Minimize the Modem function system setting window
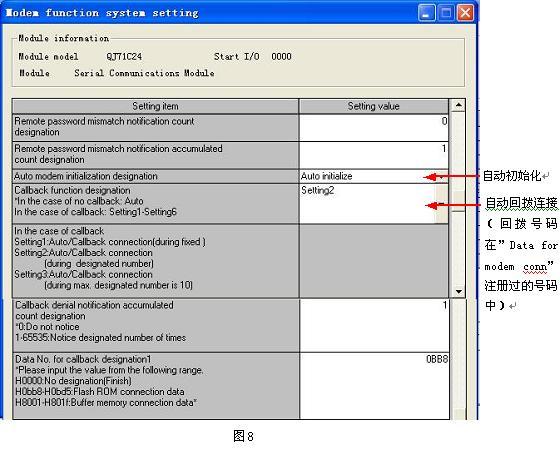This screenshot has height=450, width=560. [427, 13]
